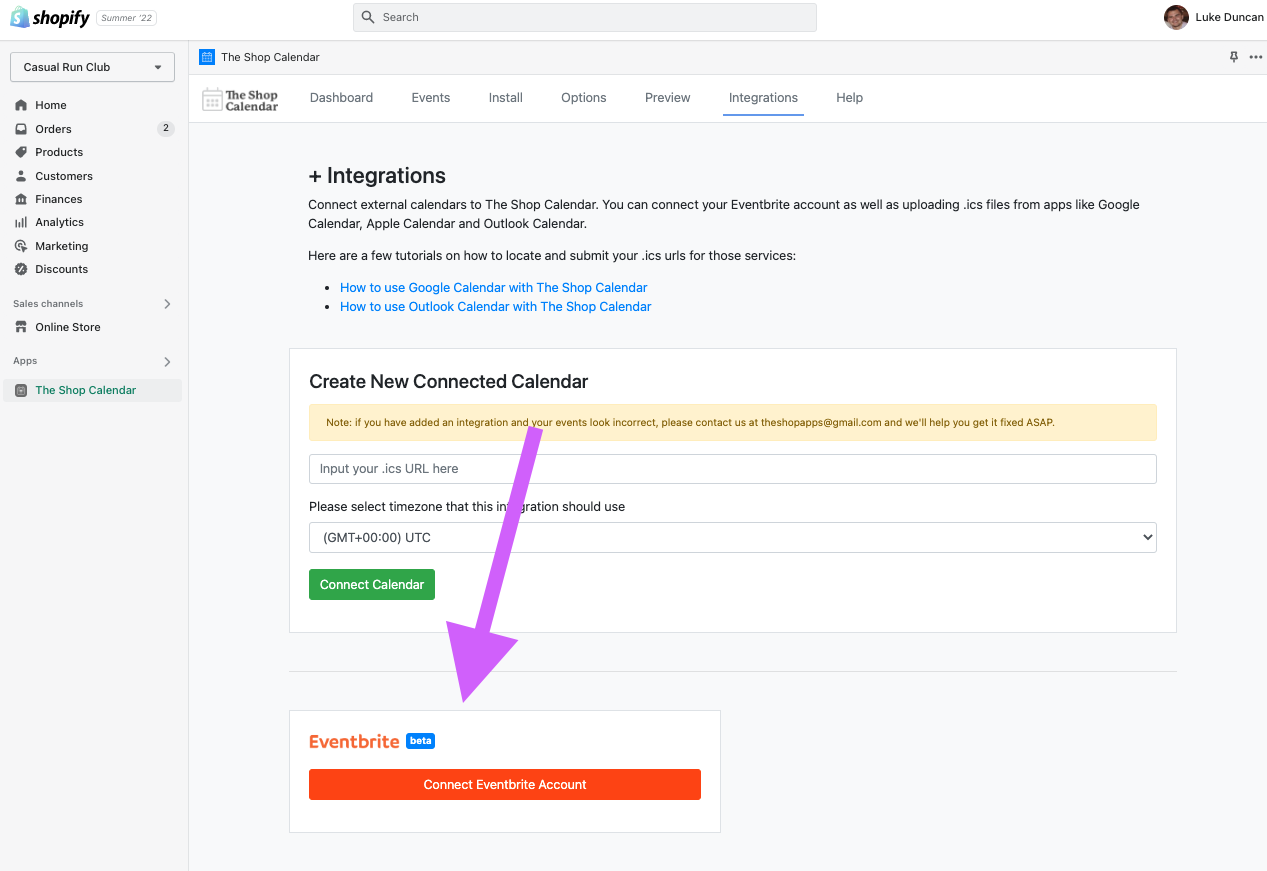Click the search magnifier icon

click(368, 17)
